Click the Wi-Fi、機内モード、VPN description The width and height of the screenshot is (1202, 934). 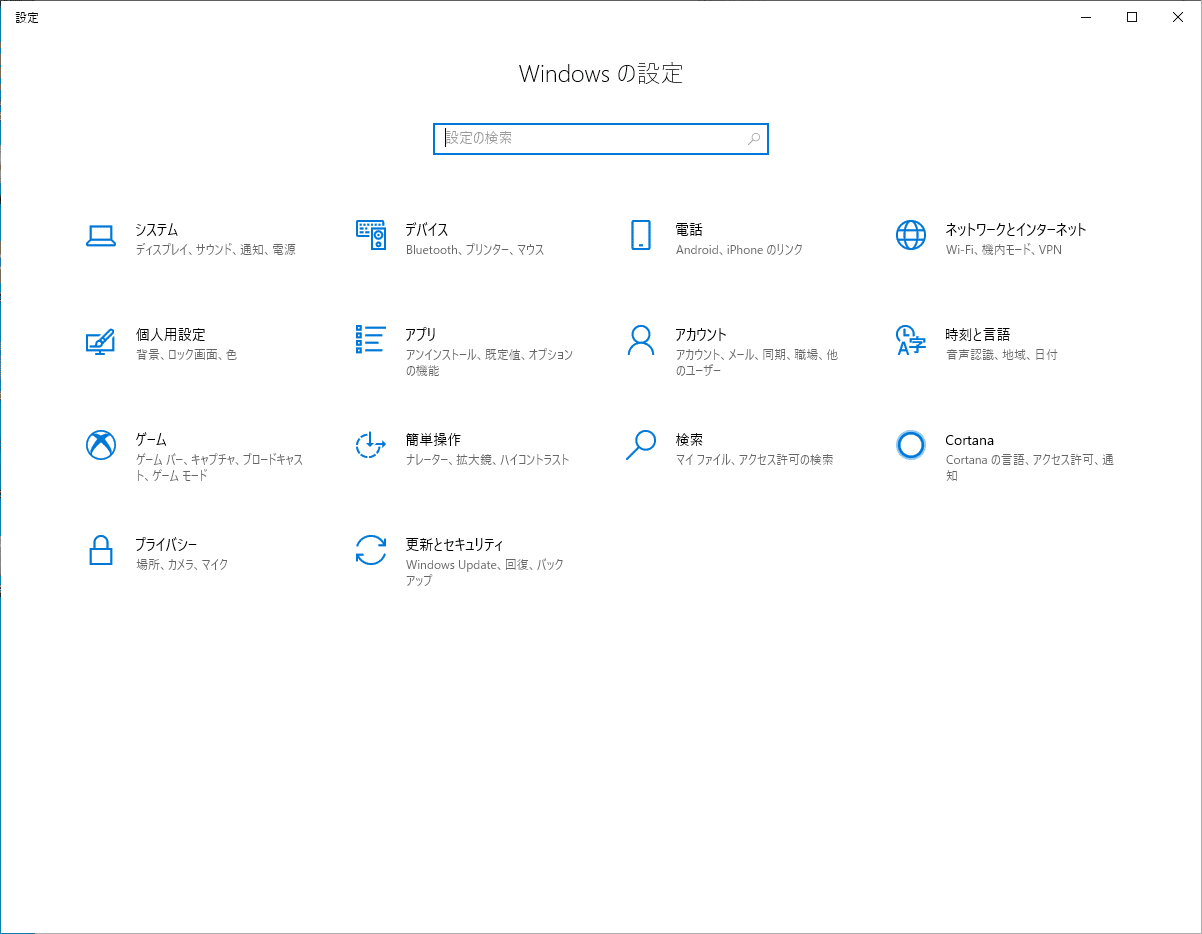[x=1004, y=250]
